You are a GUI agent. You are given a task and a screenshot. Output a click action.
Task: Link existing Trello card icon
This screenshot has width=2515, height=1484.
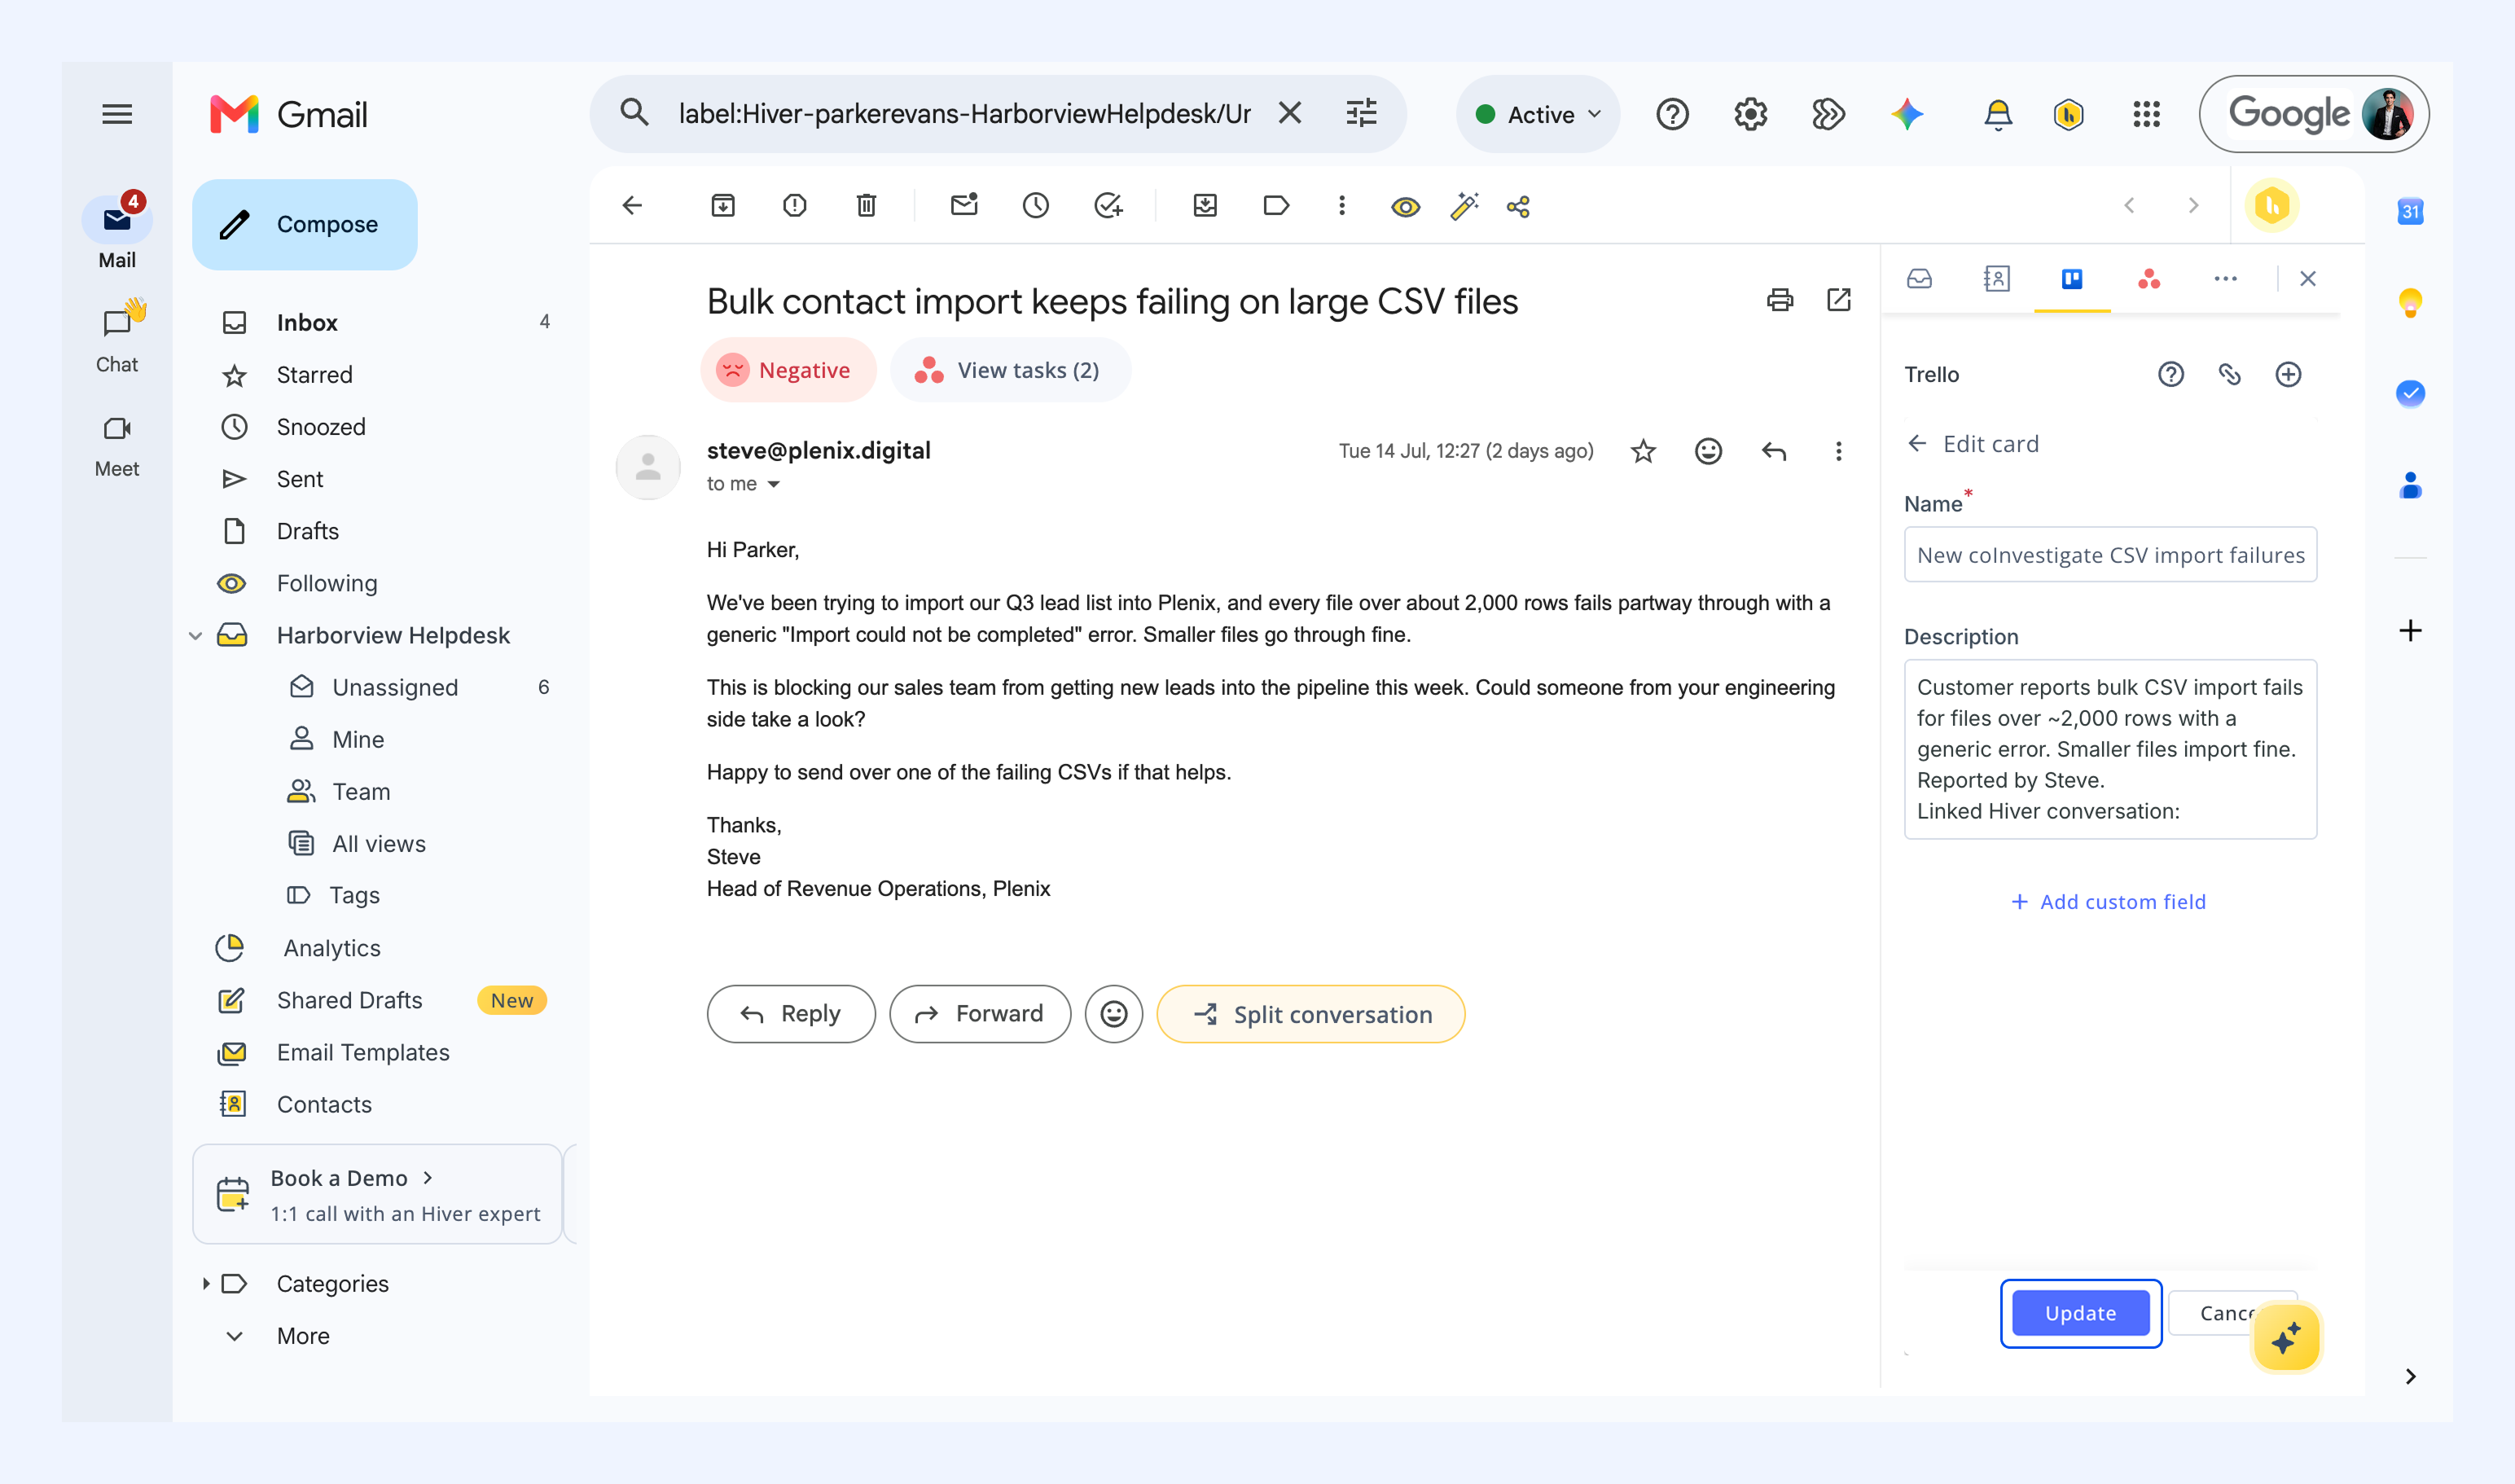[2229, 375]
